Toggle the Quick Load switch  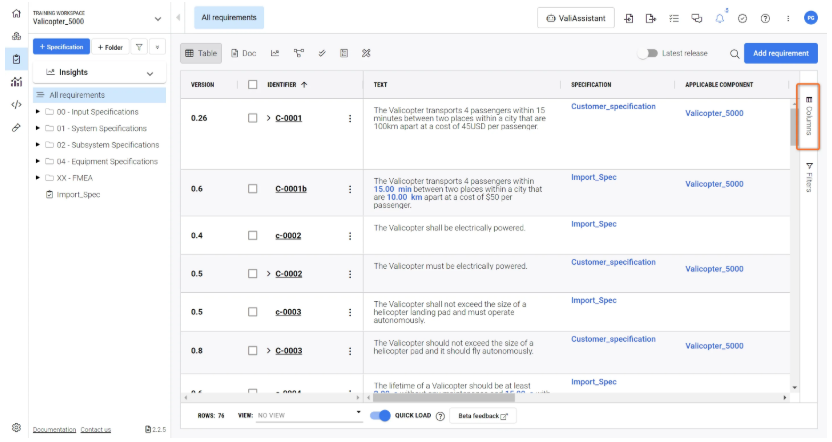pos(380,415)
